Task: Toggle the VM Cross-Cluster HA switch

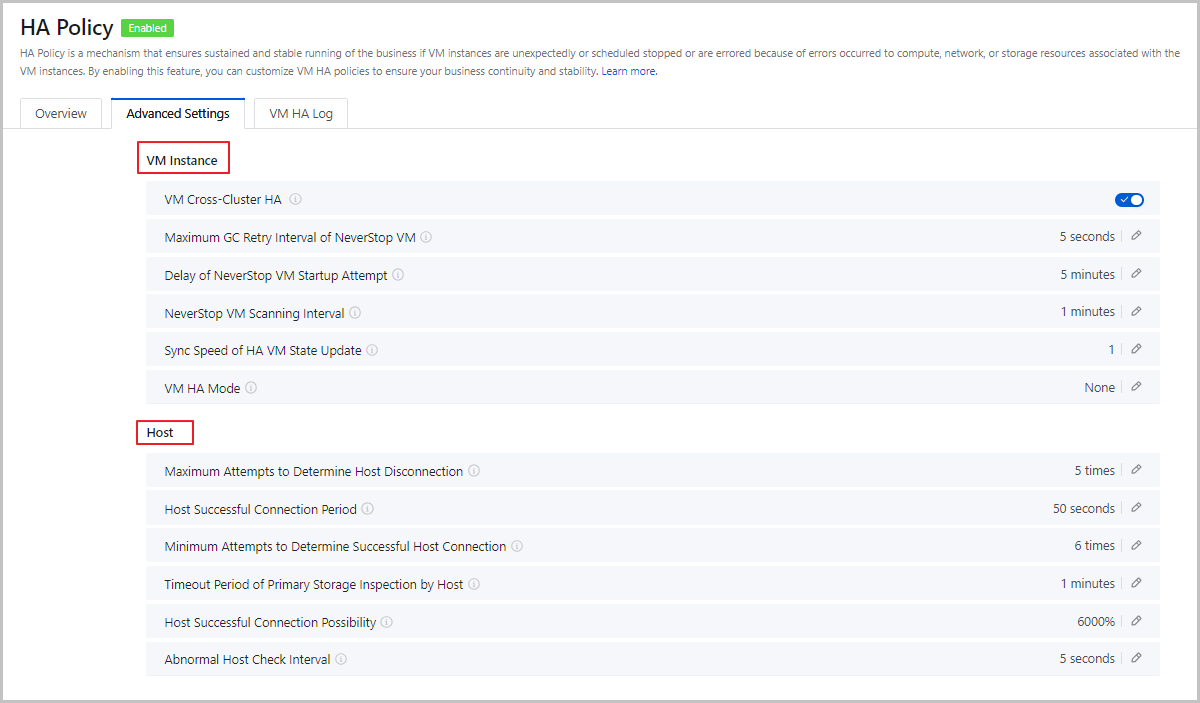Action: 1129,200
